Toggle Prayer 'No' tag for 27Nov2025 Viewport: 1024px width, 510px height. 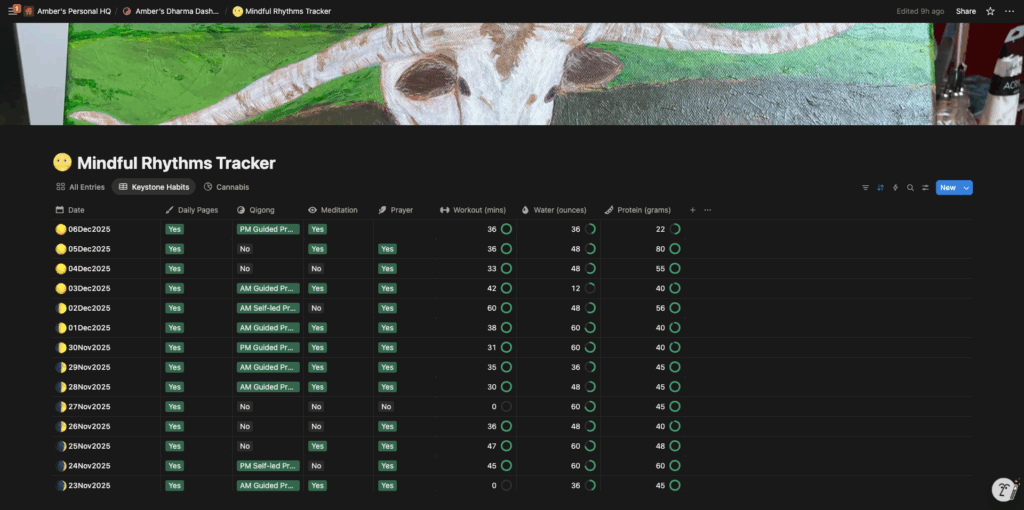(386, 407)
